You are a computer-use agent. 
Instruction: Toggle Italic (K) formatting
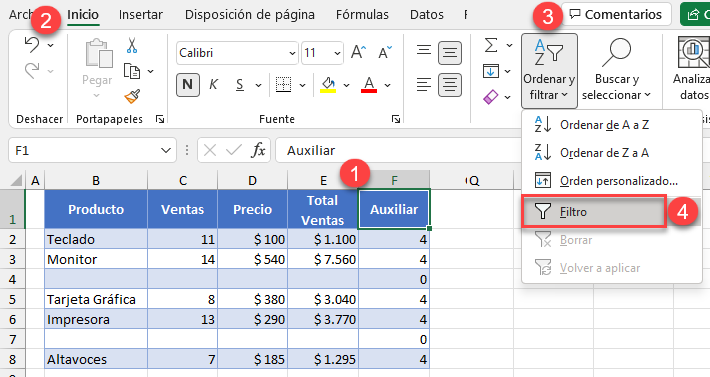pyautogui.click(x=213, y=85)
